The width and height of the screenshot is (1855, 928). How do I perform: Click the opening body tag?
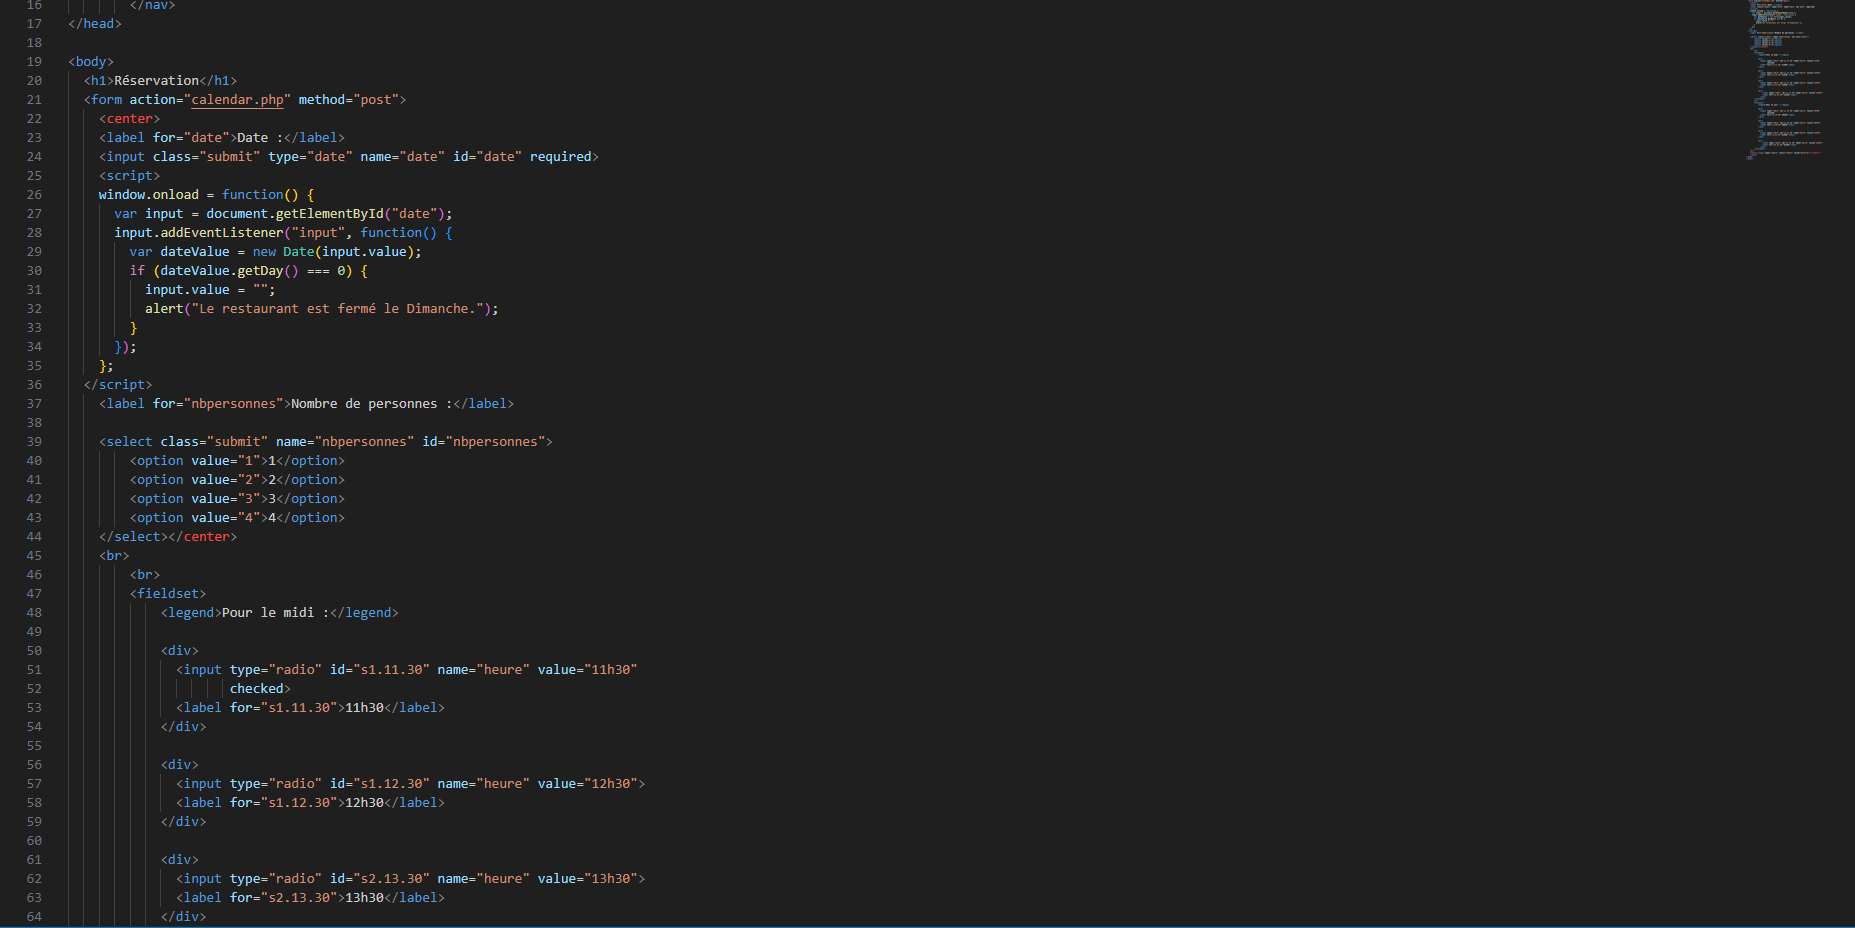tap(91, 62)
